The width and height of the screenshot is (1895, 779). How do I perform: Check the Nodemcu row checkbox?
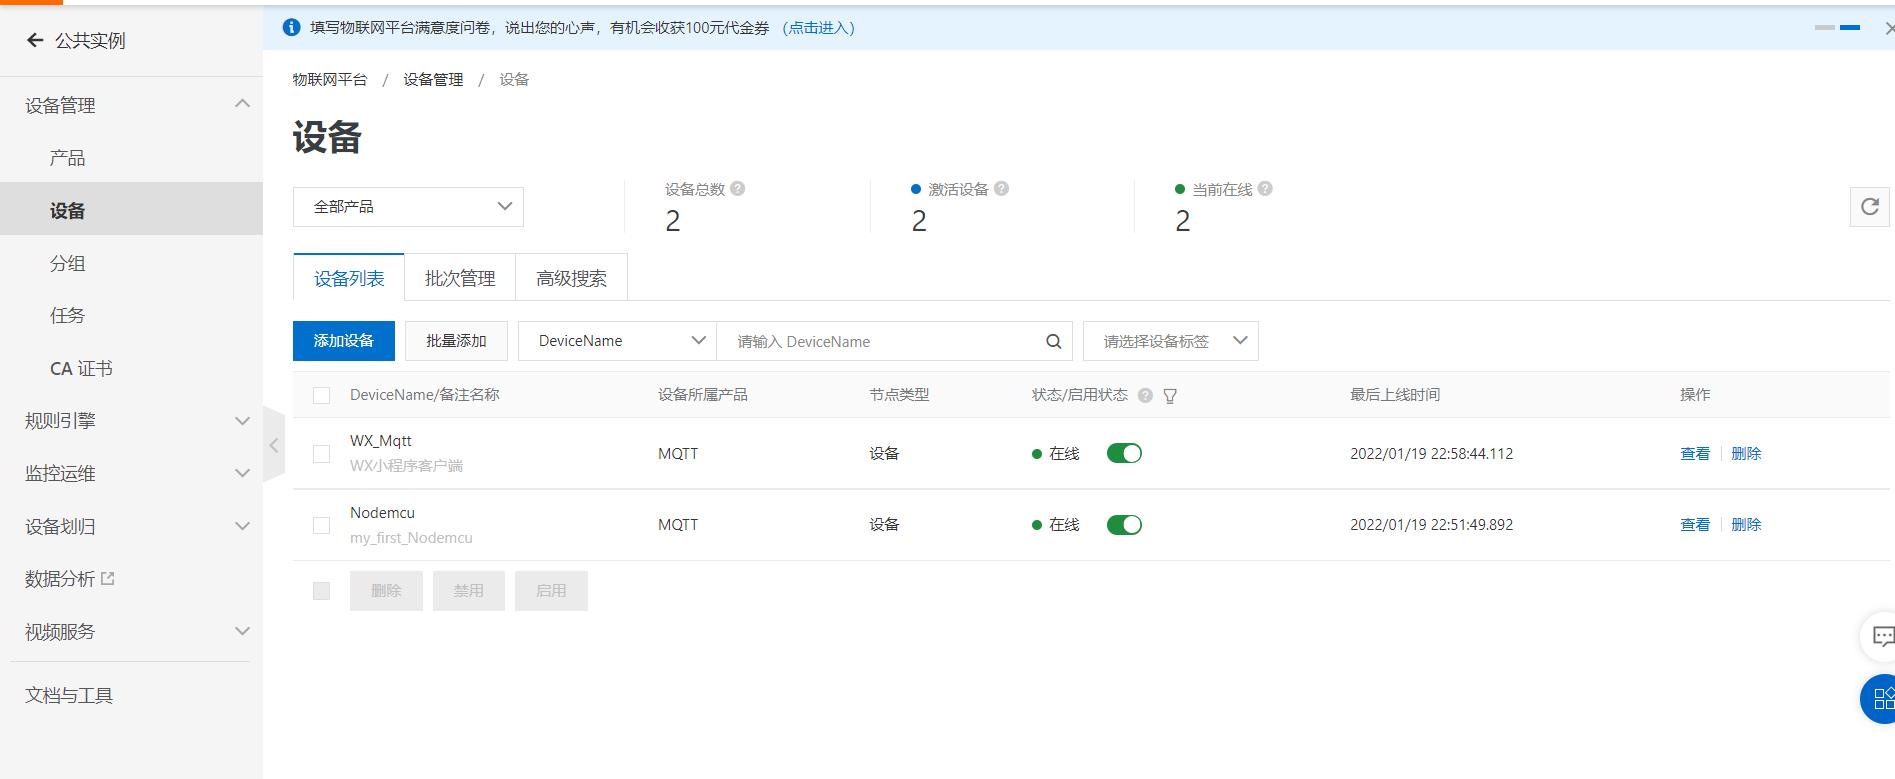click(321, 525)
